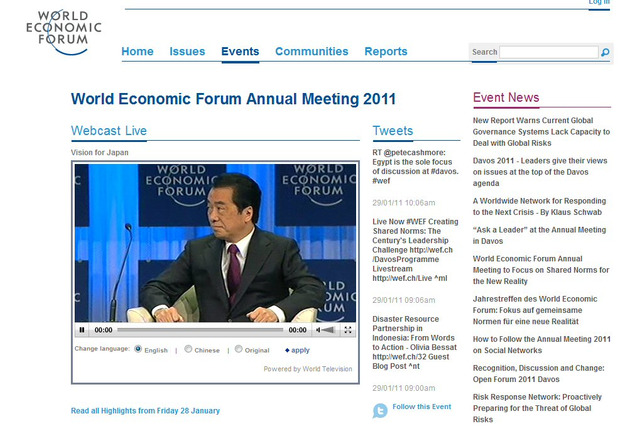The image size is (640, 426).
Task: Click the search magnifier icon
Action: (x=605, y=52)
